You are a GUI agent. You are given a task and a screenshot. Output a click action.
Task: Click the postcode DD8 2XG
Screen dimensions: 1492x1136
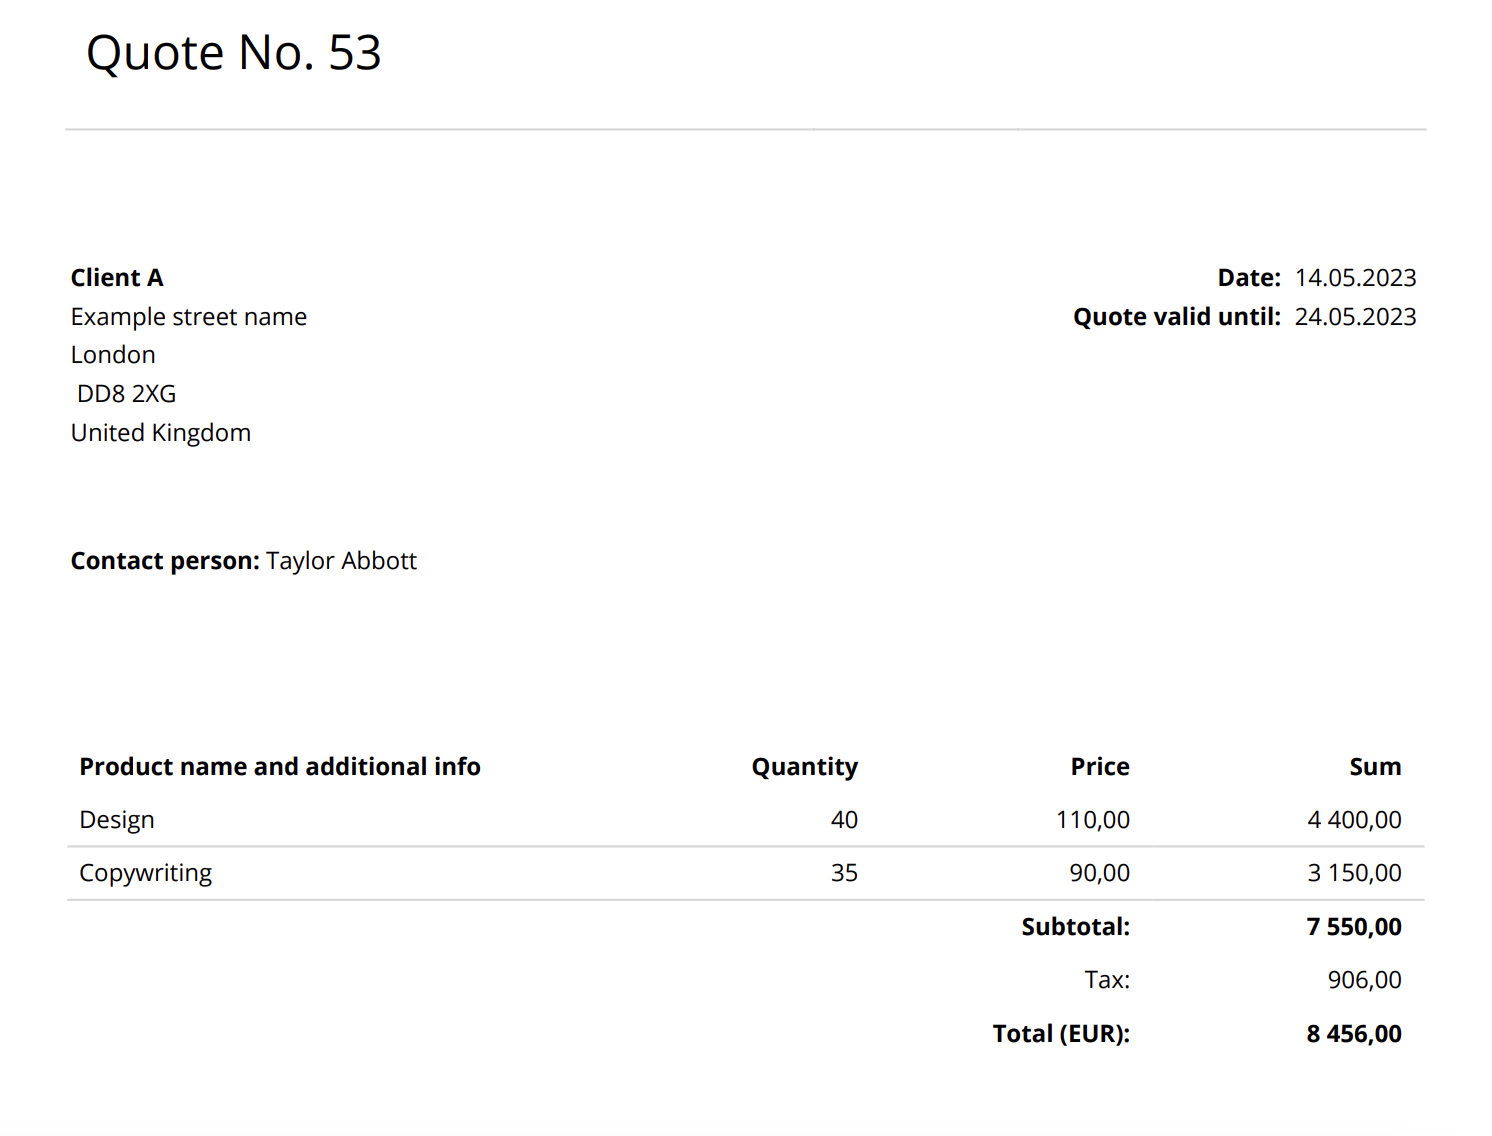(126, 394)
